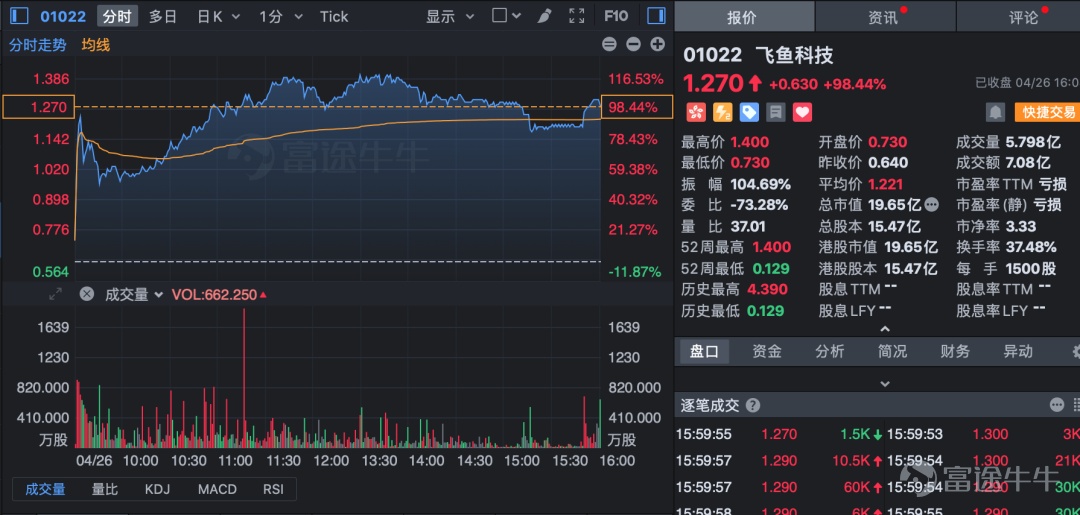
Task: Select the 量比 indicator
Action: (105, 490)
